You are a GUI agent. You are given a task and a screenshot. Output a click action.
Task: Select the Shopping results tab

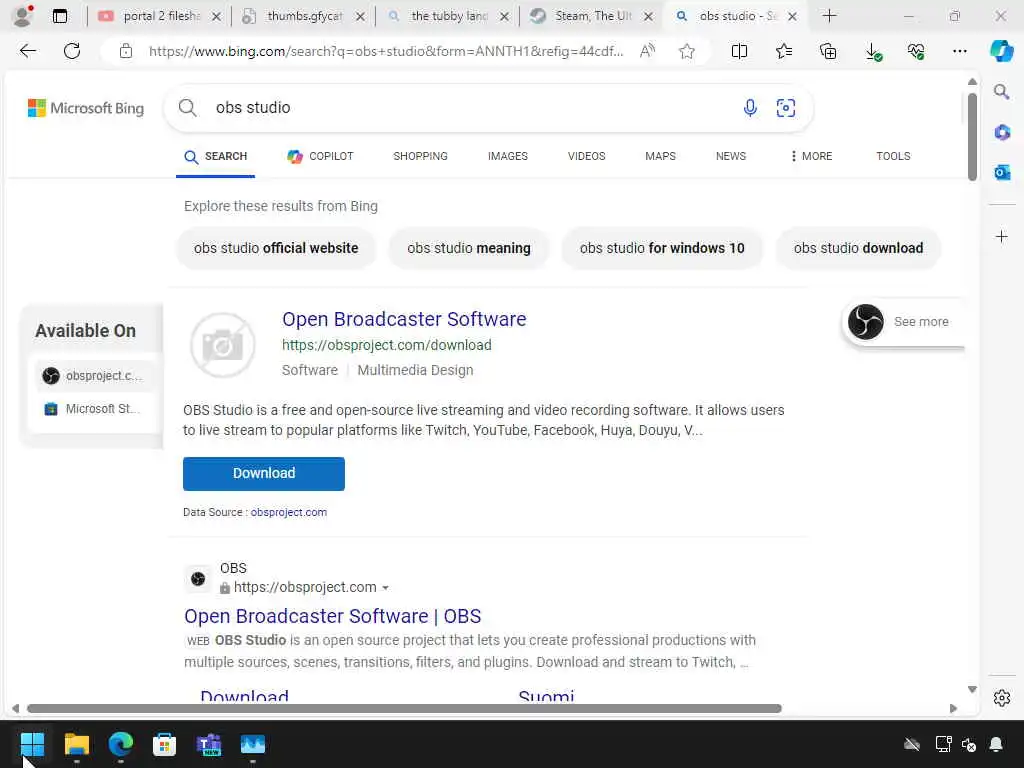pos(420,156)
